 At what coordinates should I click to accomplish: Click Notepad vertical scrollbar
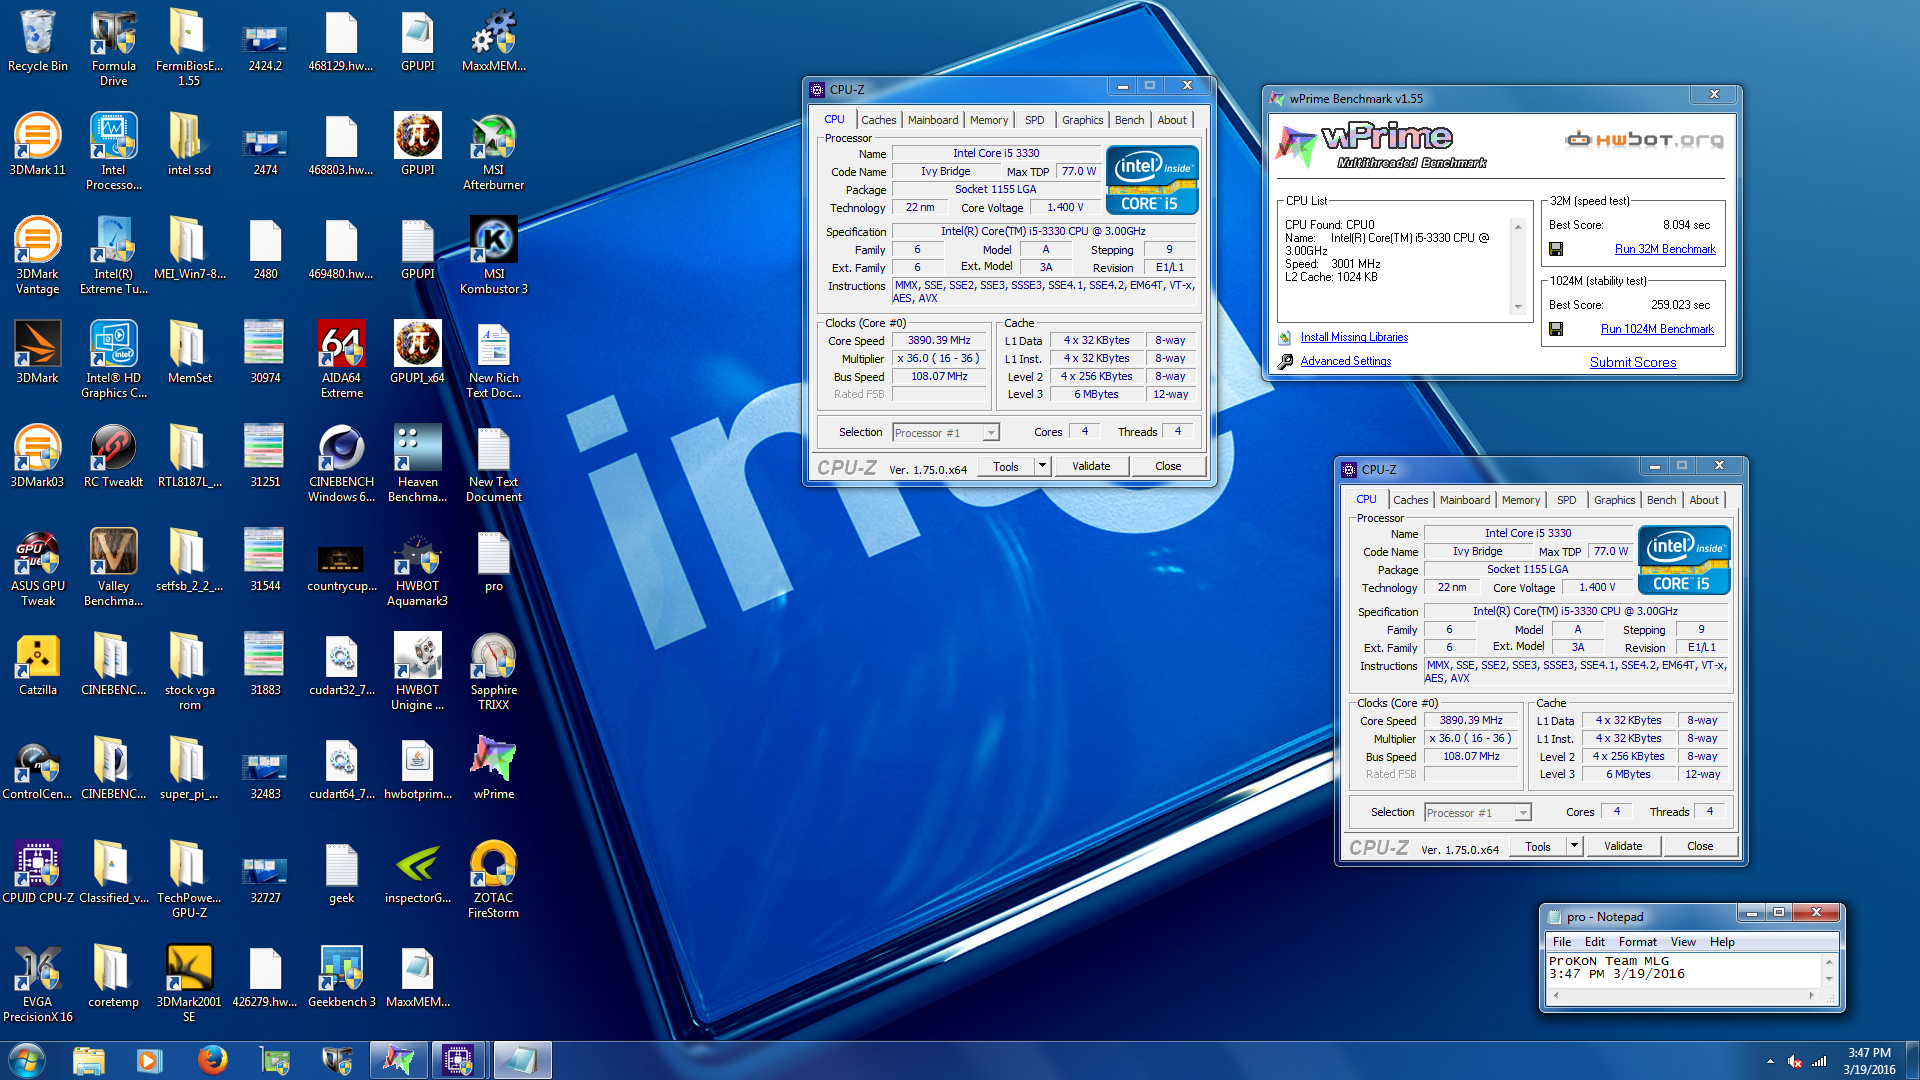point(1829,970)
